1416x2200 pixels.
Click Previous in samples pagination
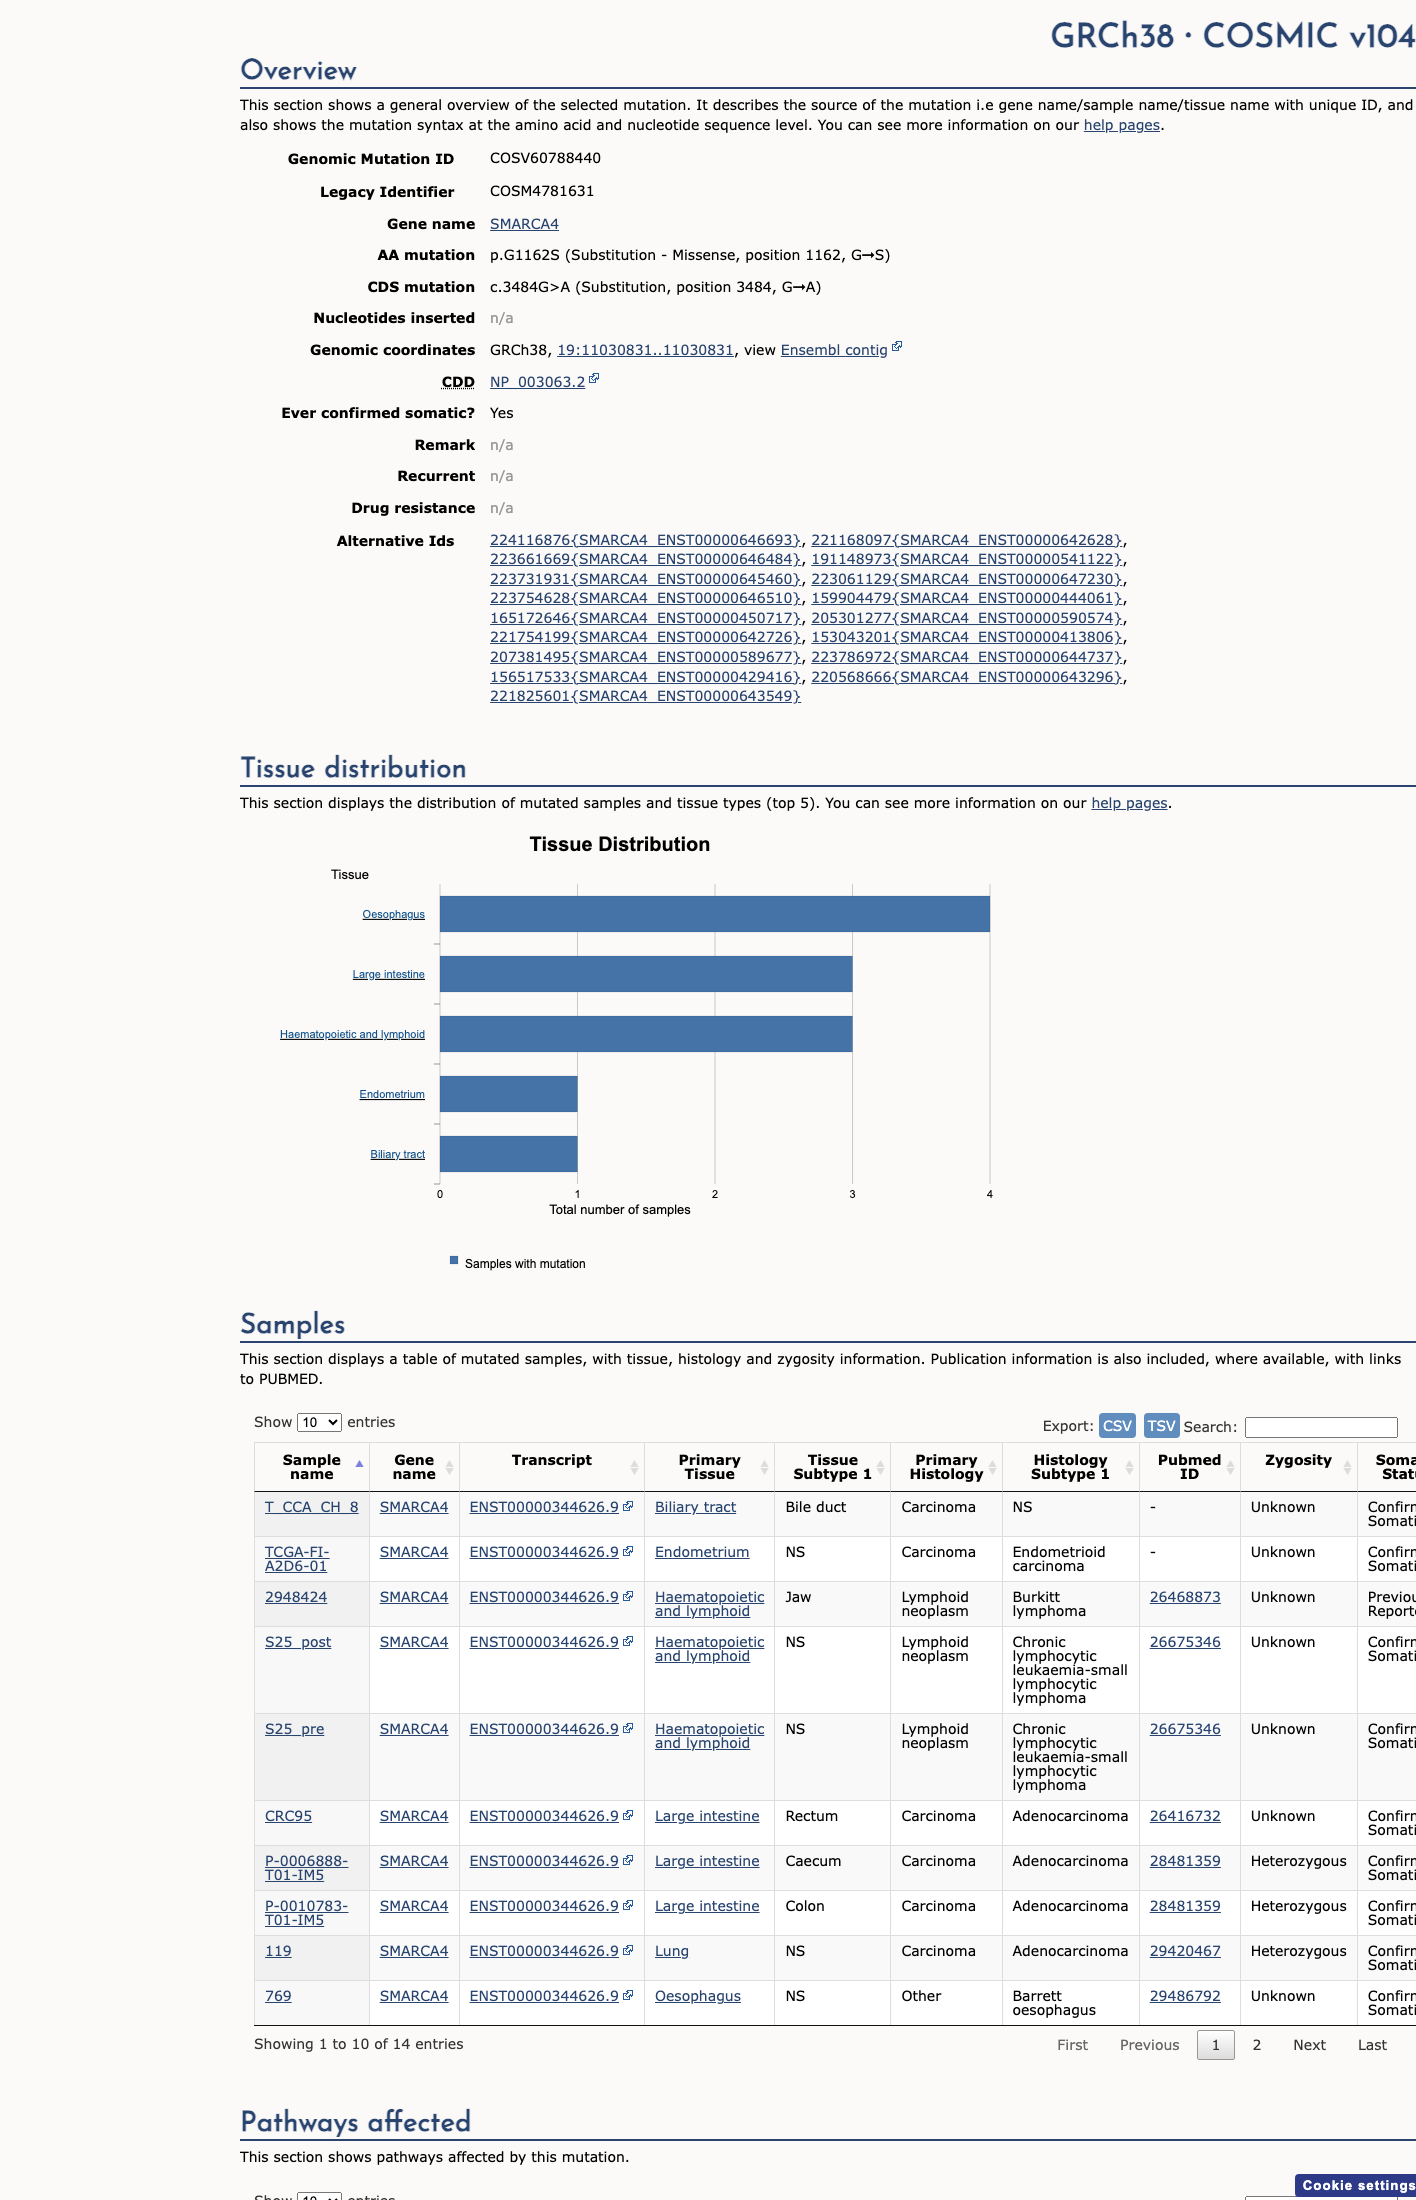1149,2045
